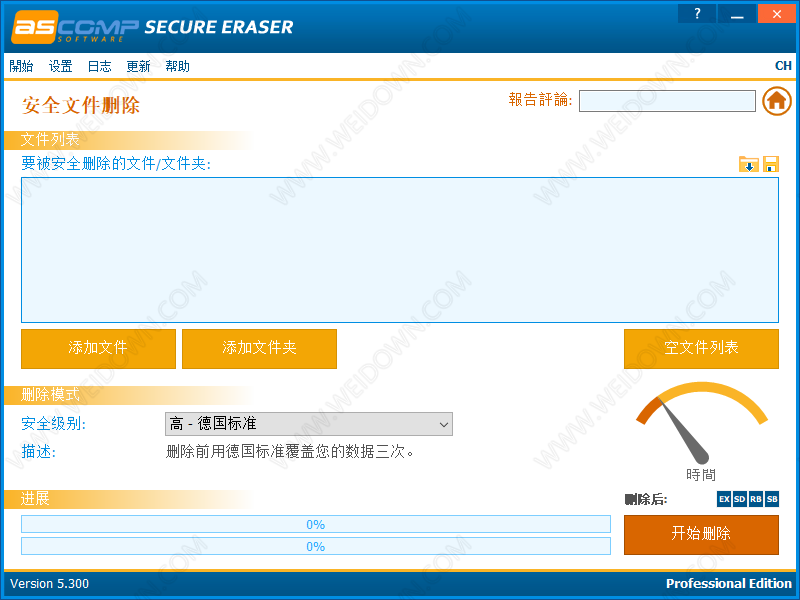The image size is (800, 600).
Task: Open the 更新 menu
Action: 138,66
